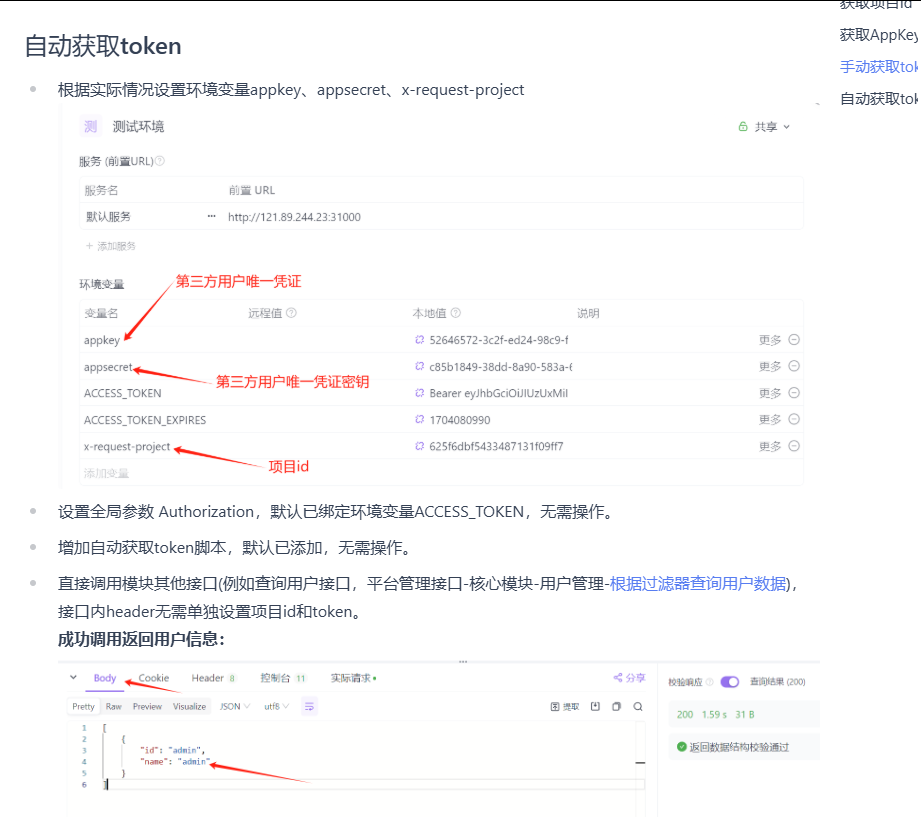921x835 pixels.
Task: Click the 手动获取token sidebar entry
Action: tap(879, 66)
